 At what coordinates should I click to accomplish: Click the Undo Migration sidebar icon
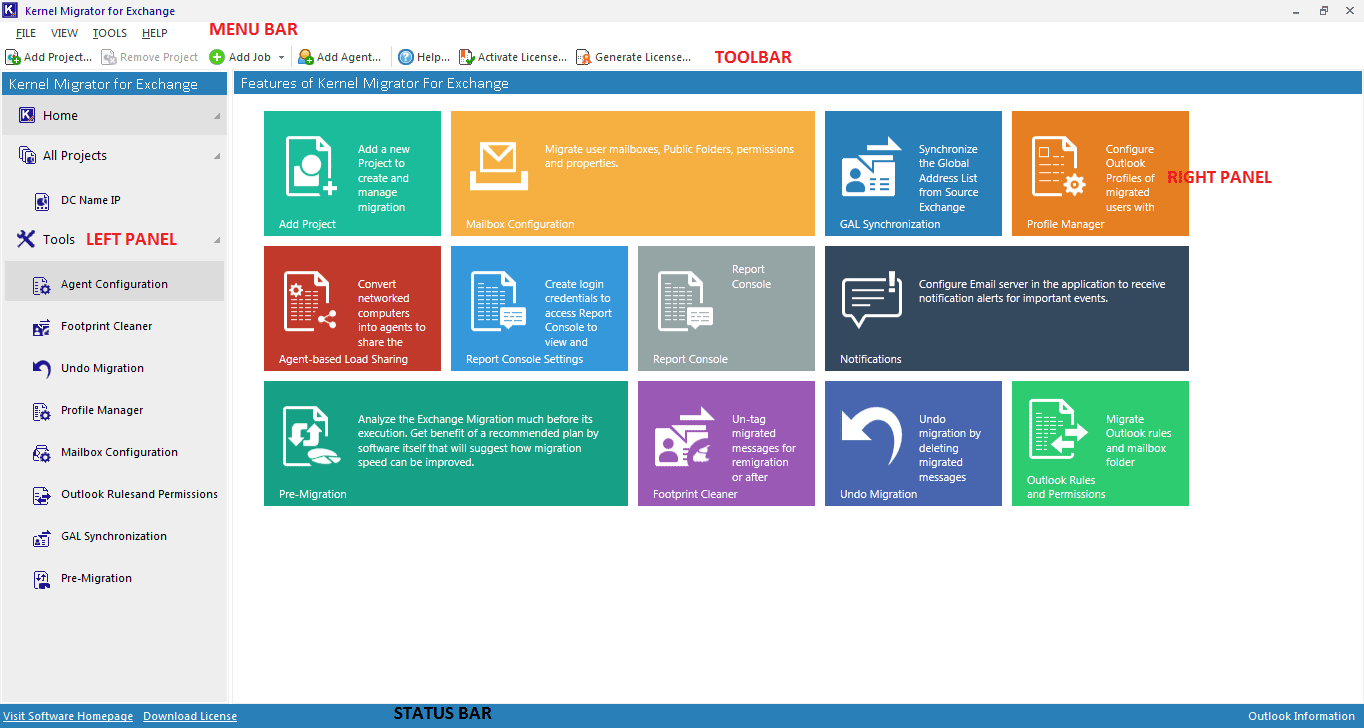(42, 369)
